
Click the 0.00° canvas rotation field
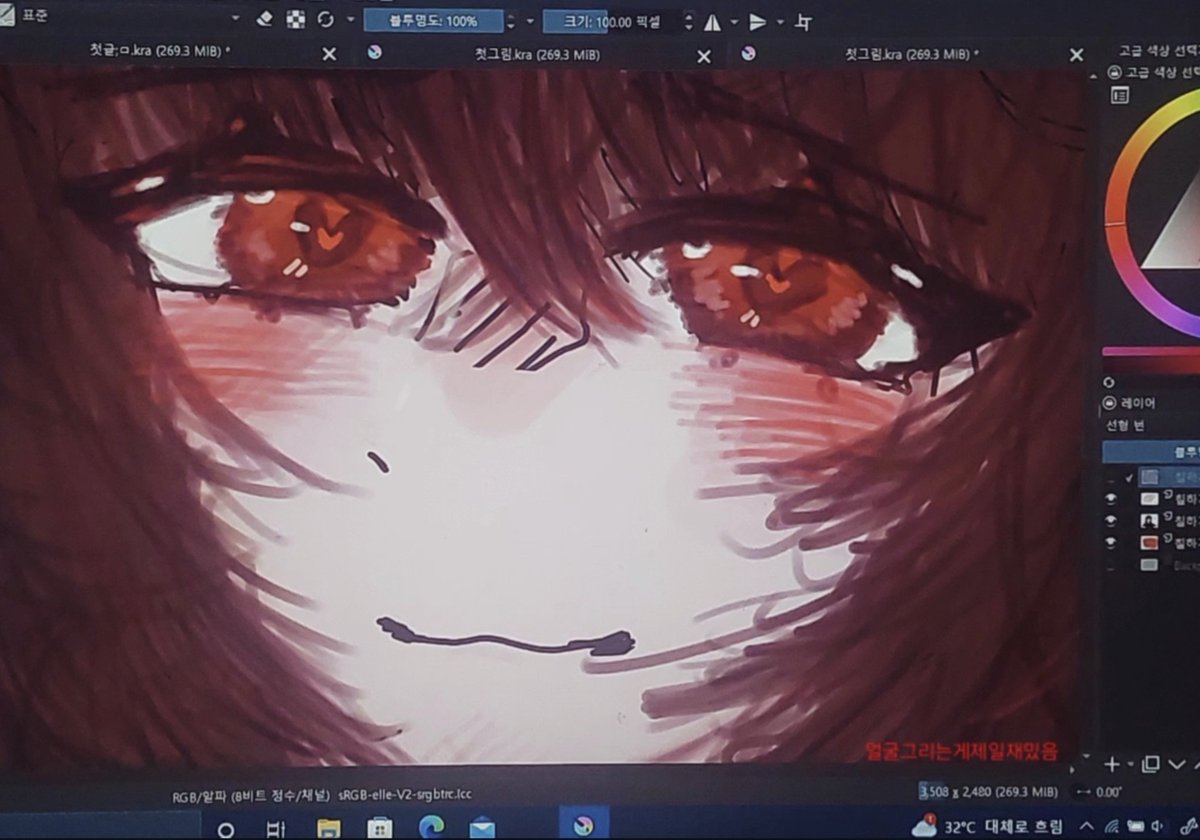1108,792
